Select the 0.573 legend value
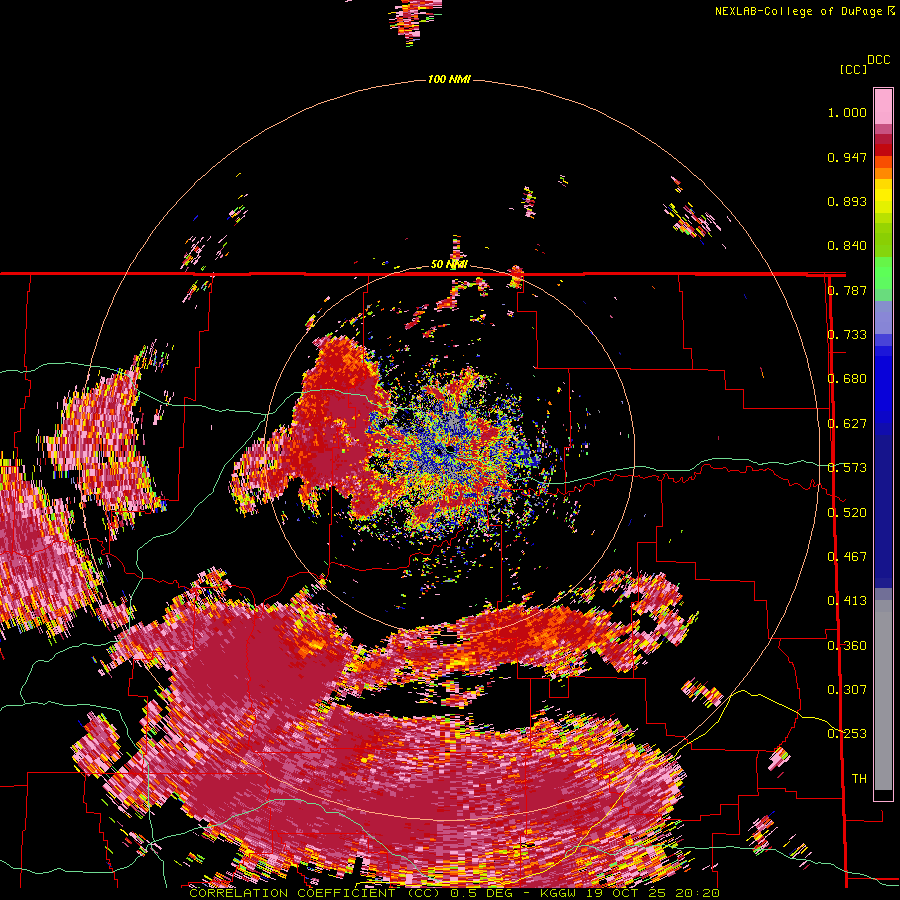The image size is (900, 900). (x=847, y=468)
